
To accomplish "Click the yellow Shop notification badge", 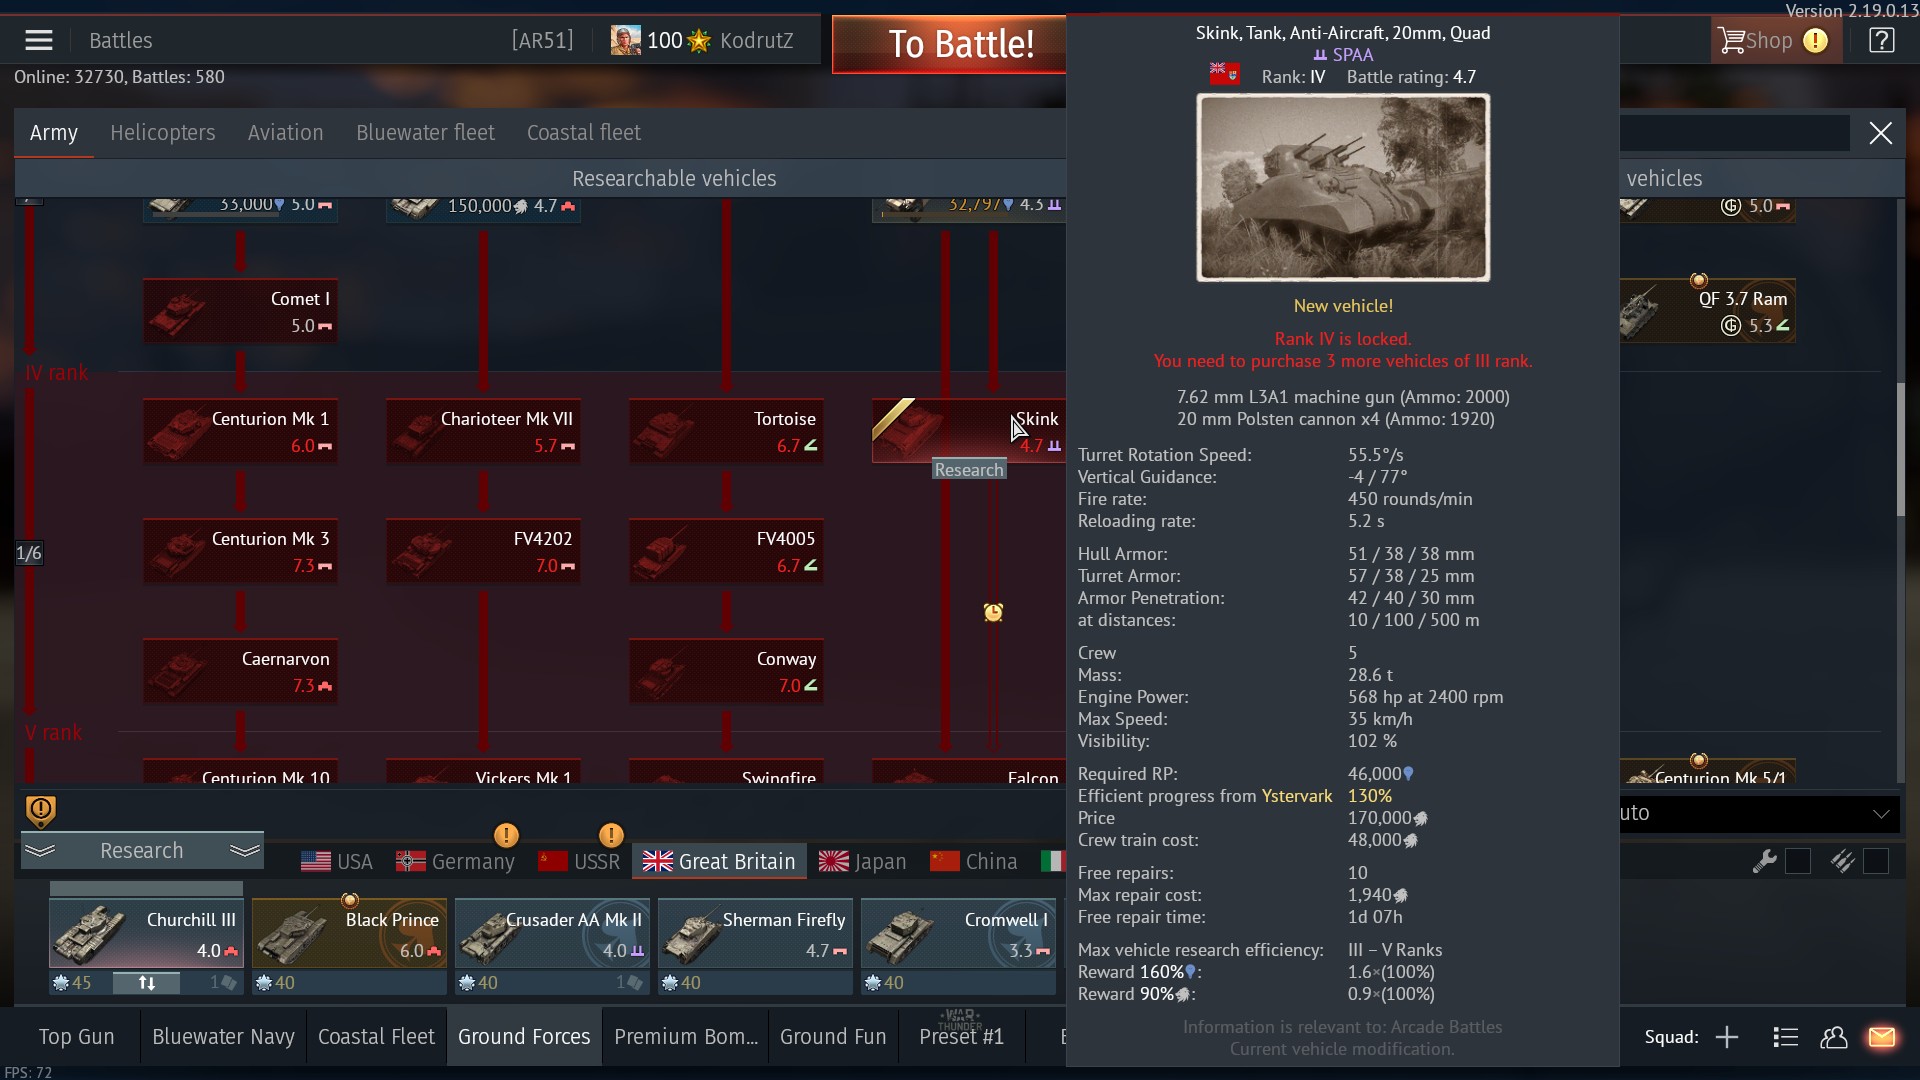I will click(1815, 41).
